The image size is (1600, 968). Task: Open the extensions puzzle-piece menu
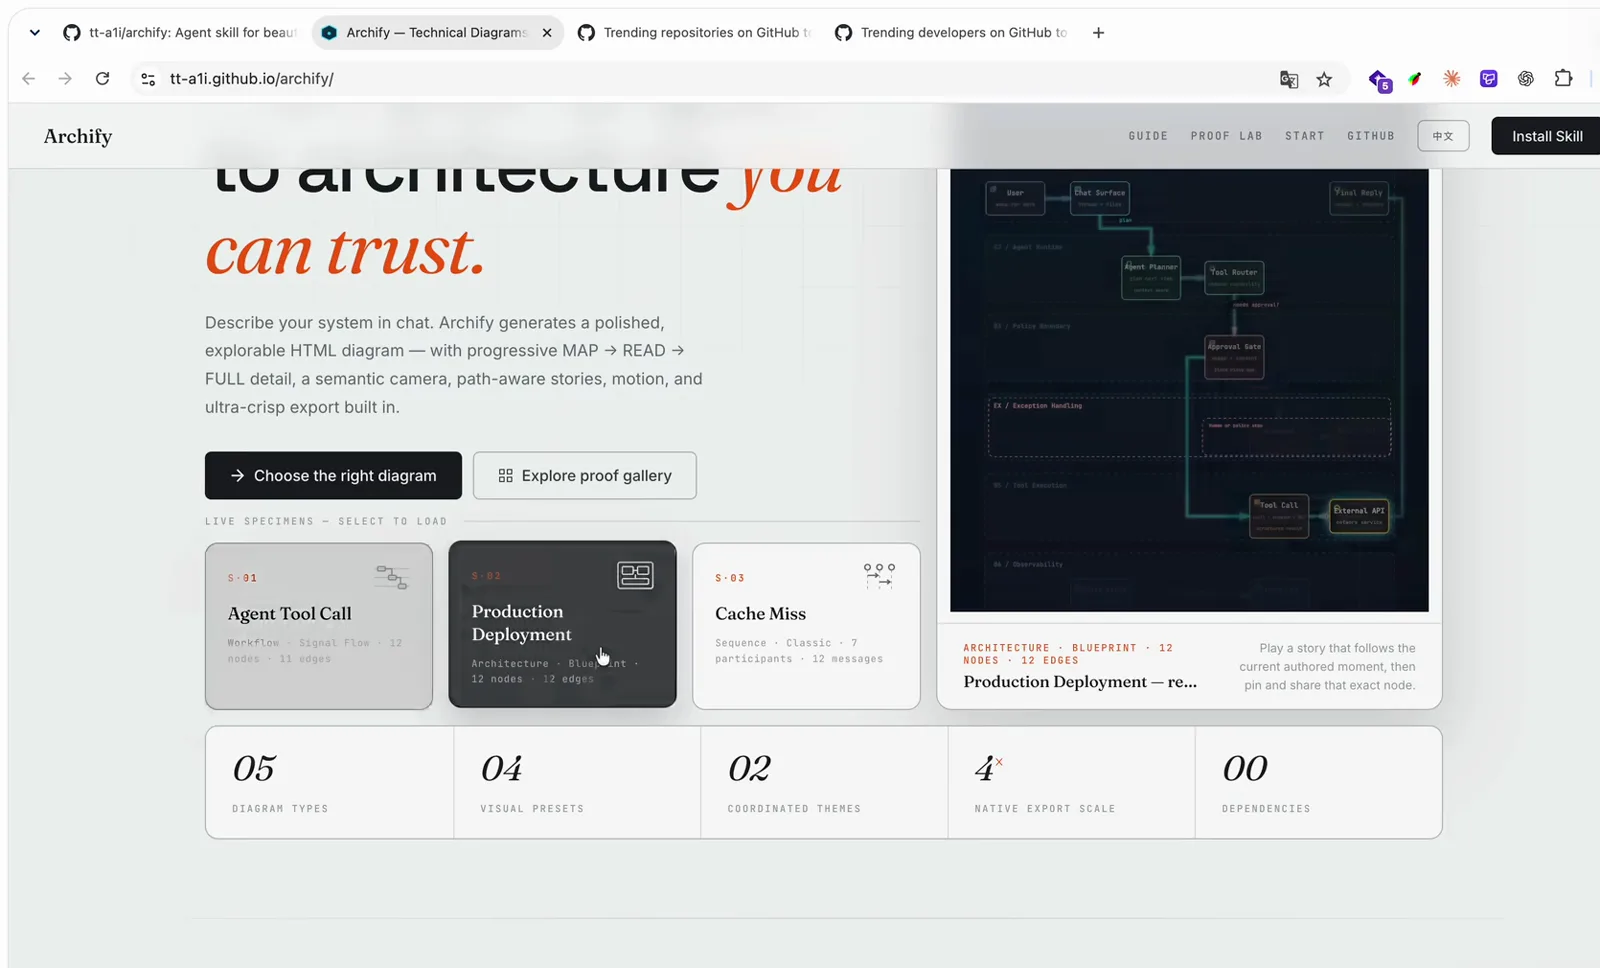[x=1563, y=78]
